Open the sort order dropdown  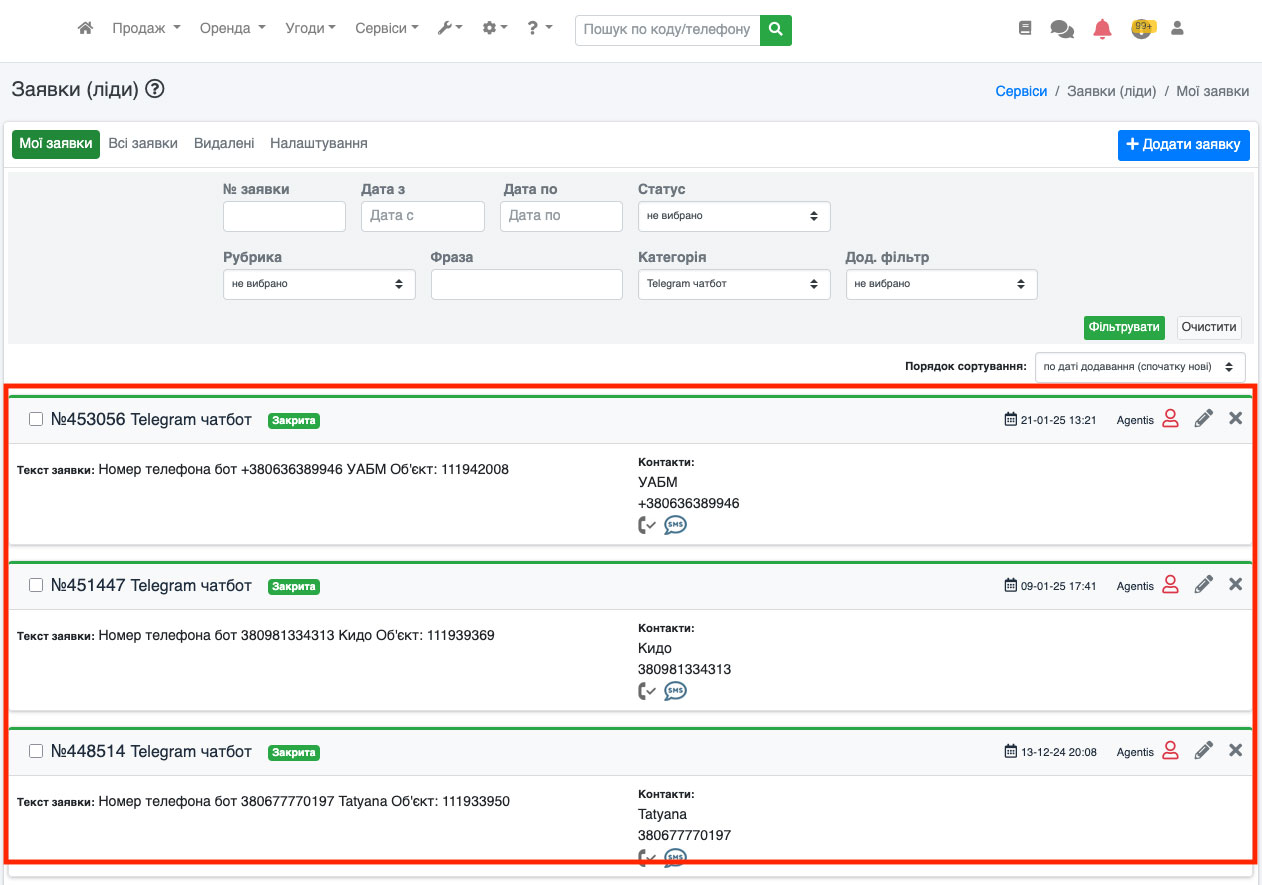pyautogui.click(x=1139, y=367)
